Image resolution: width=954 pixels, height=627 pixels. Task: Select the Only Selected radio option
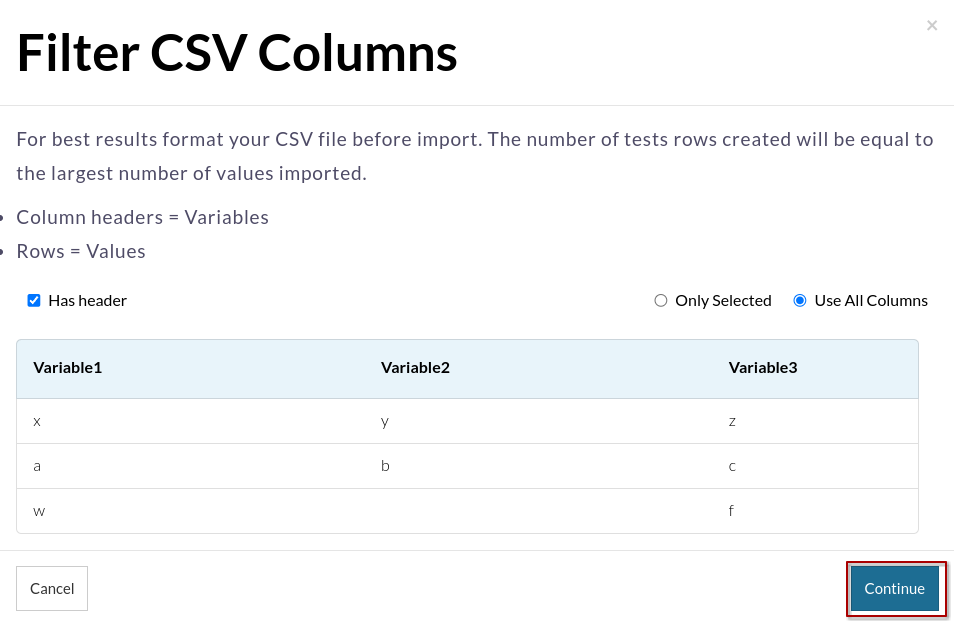(661, 300)
